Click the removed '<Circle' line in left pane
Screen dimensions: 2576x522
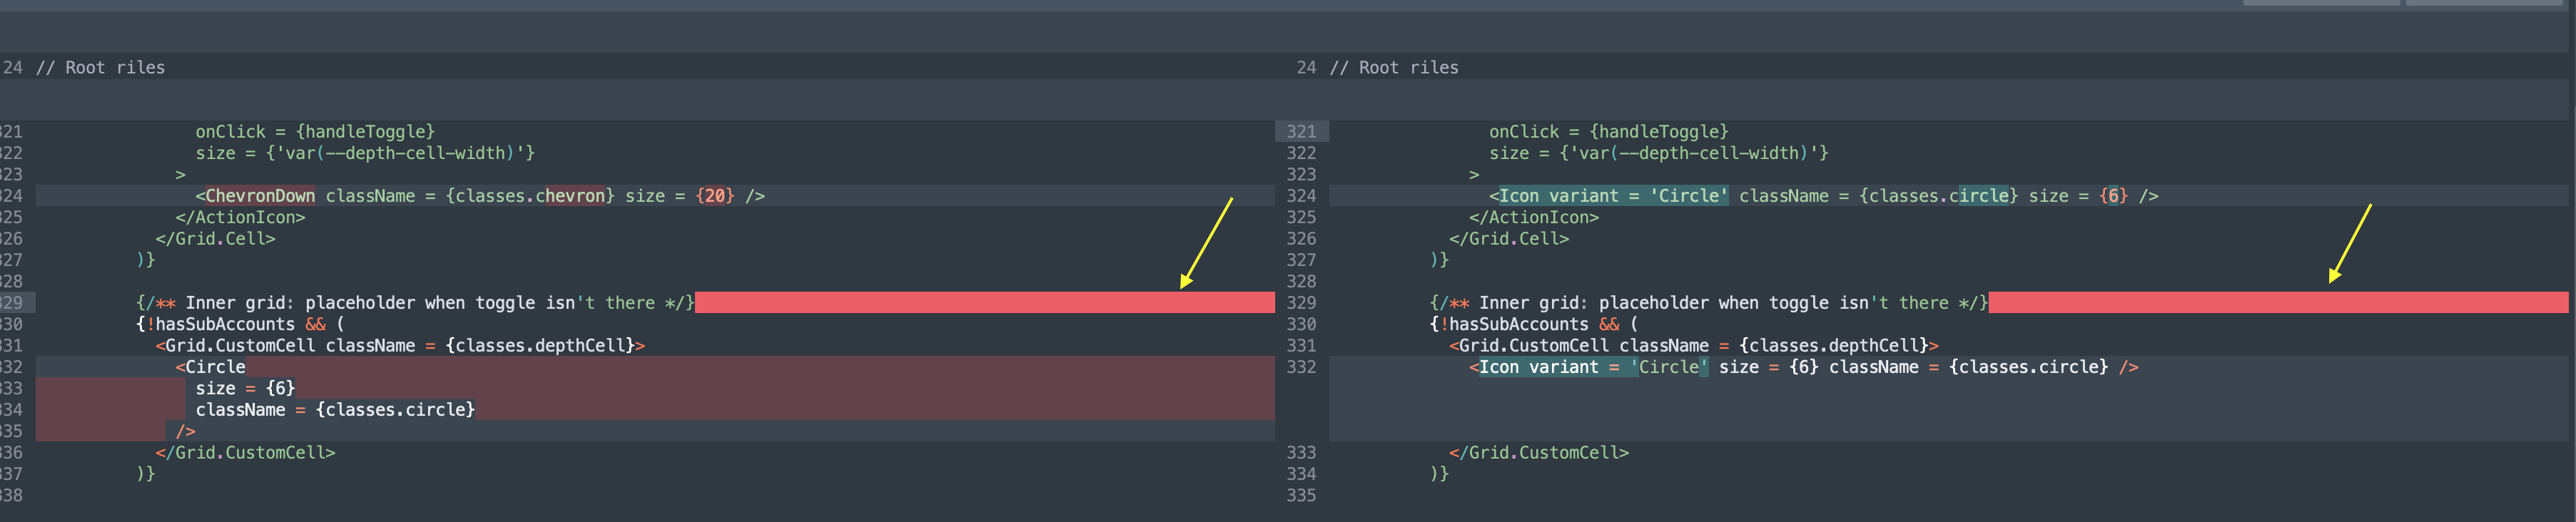(210, 367)
